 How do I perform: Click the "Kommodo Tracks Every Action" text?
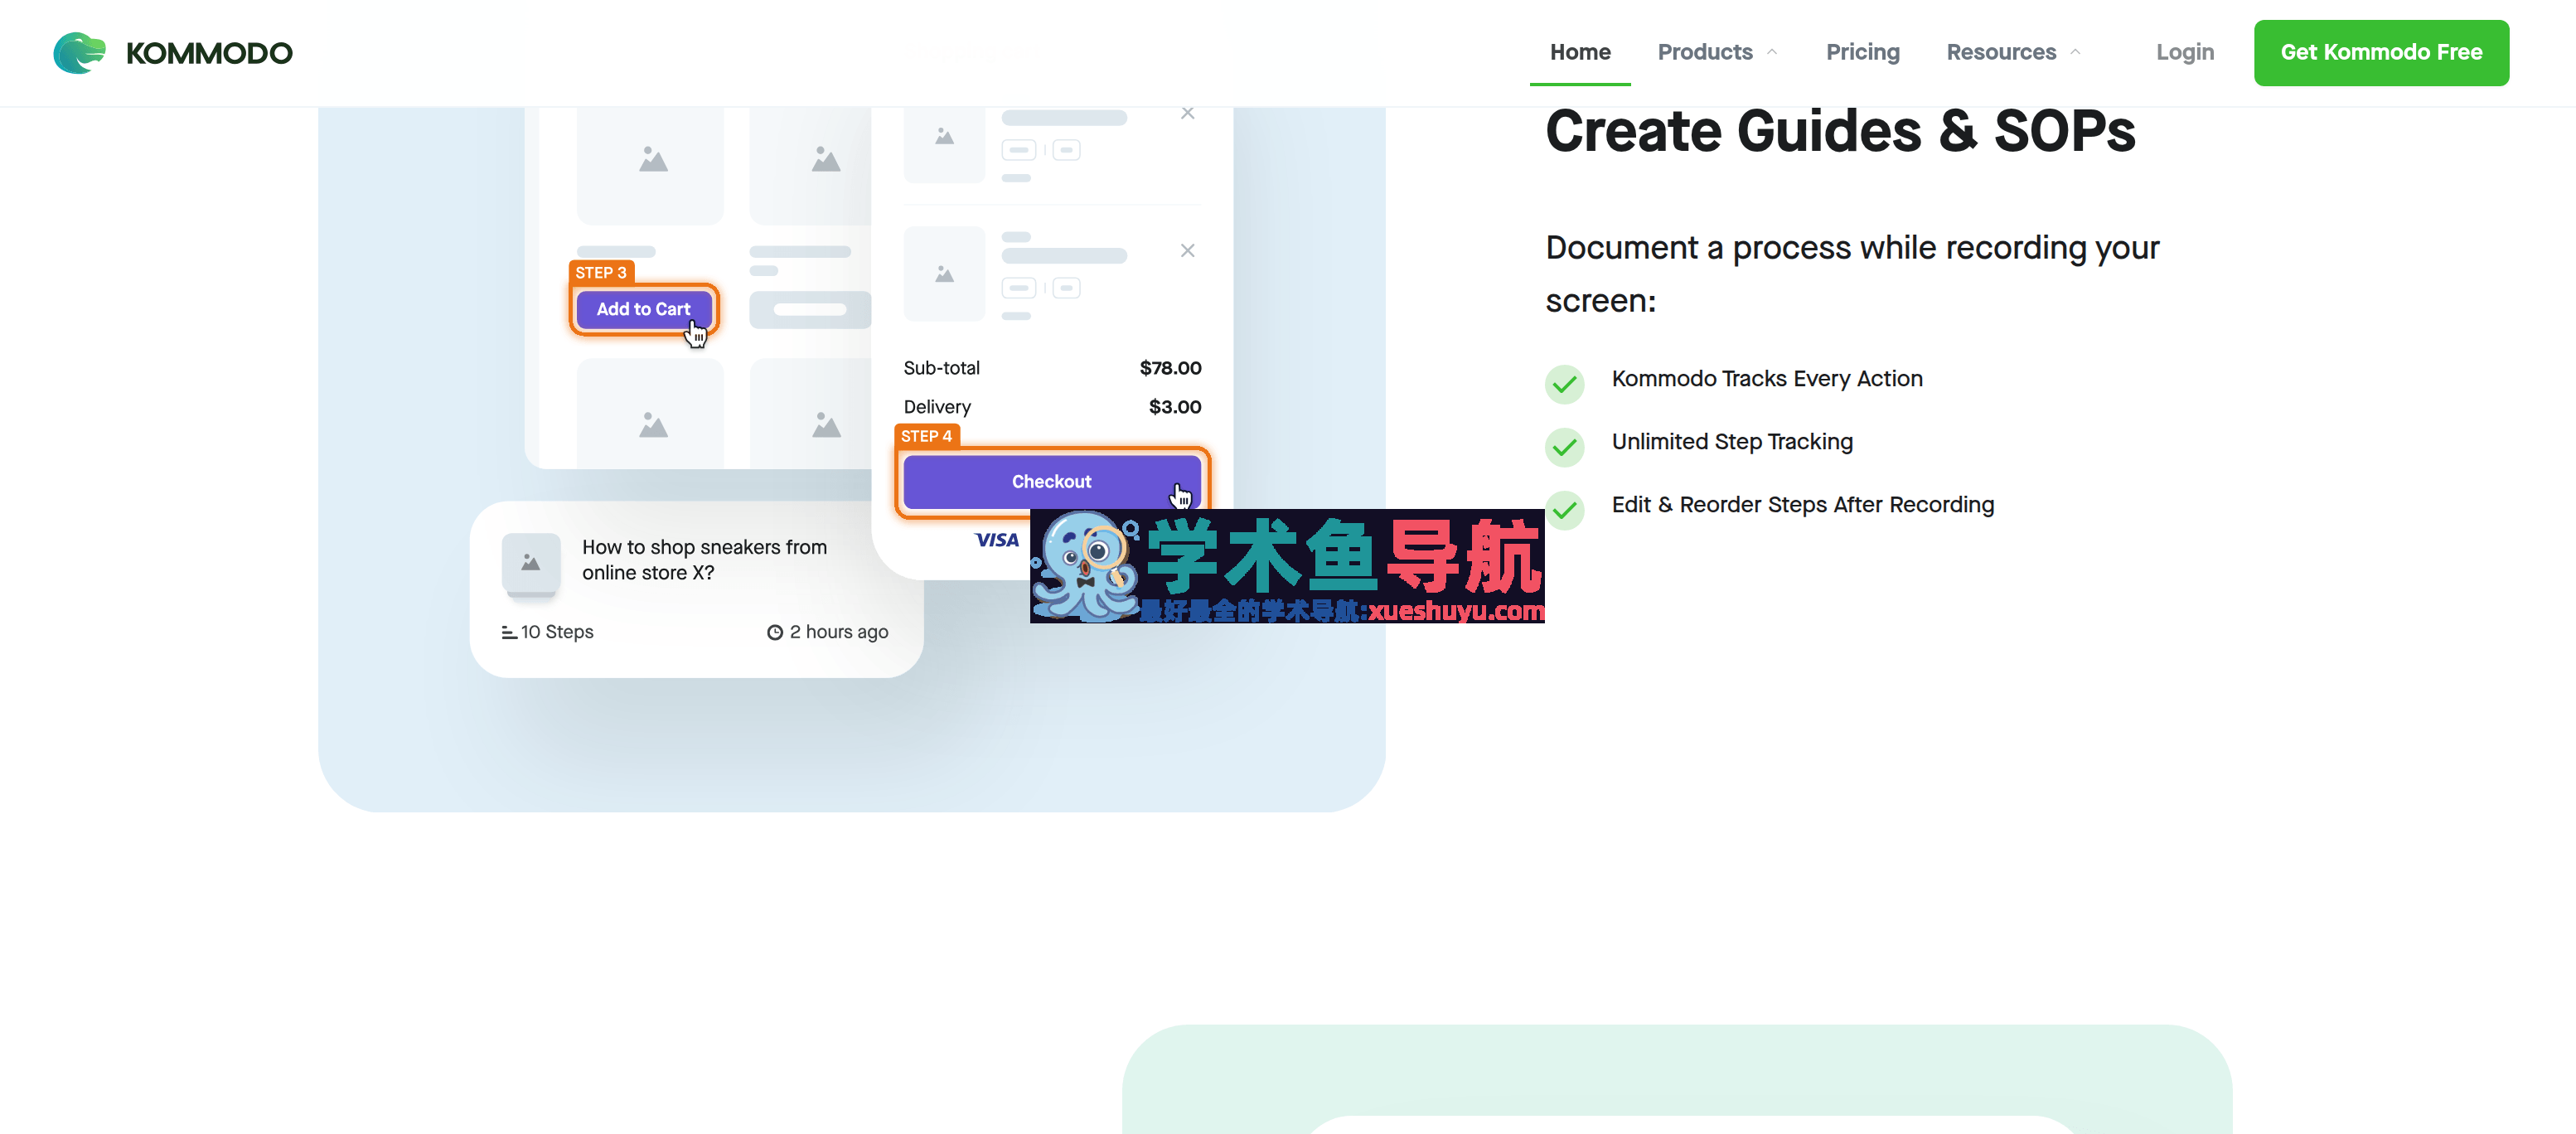pos(1767,379)
